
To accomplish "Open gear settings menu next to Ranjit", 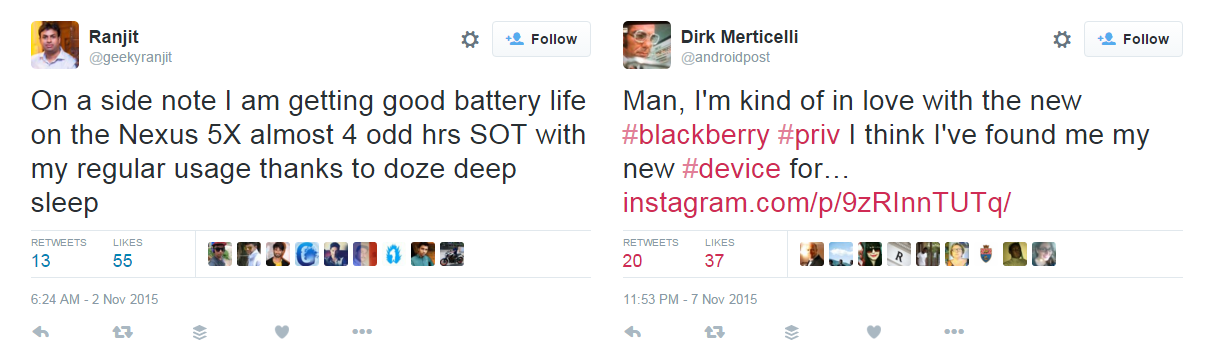I will pyautogui.click(x=469, y=39).
